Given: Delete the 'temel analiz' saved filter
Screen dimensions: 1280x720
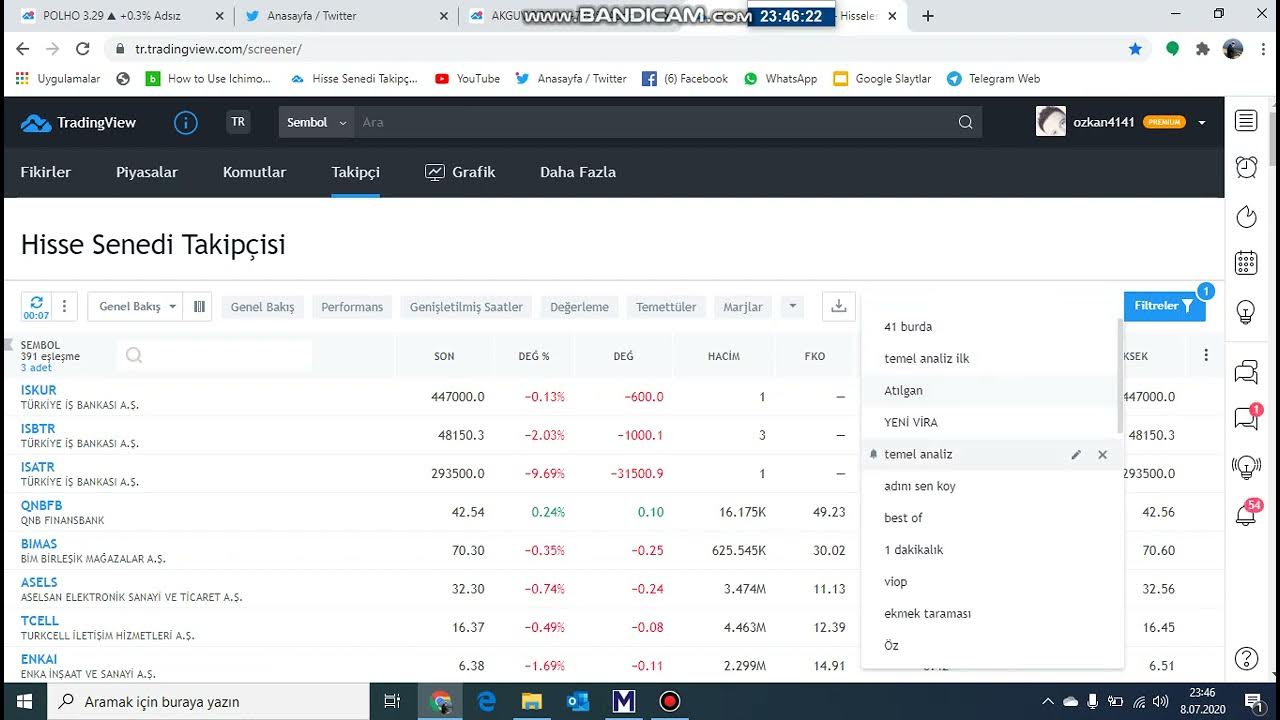Looking at the screenshot, I should (x=1102, y=454).
